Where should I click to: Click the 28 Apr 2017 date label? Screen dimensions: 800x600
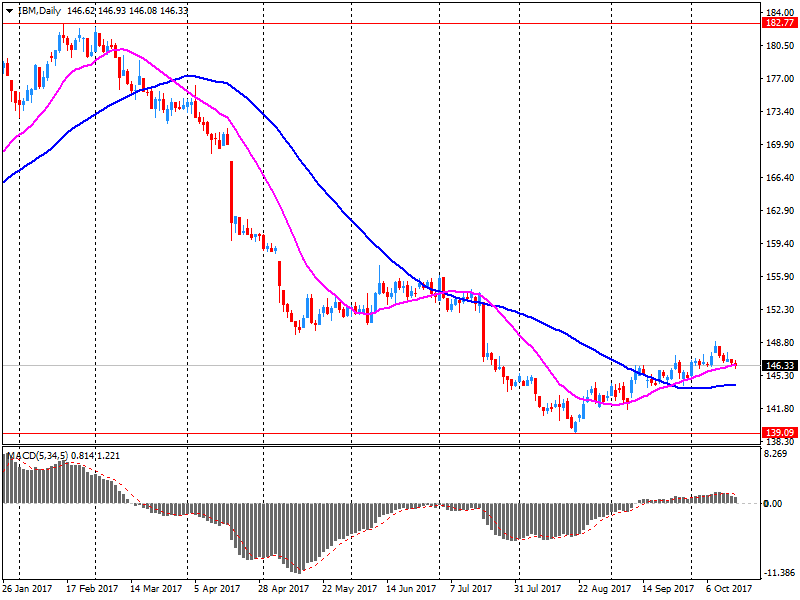click(284, 588)
